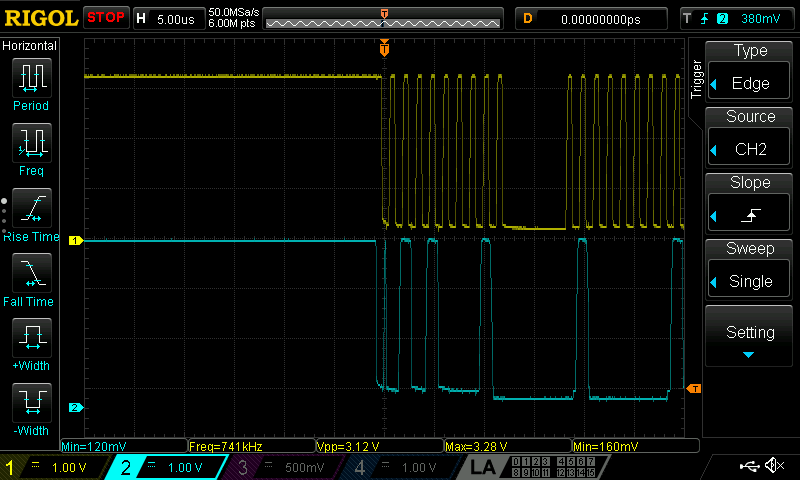Click the rising edge trigger icon in the top bar
Image resolution: width=800 pixels, height=480 pixels.
(705, 19)
